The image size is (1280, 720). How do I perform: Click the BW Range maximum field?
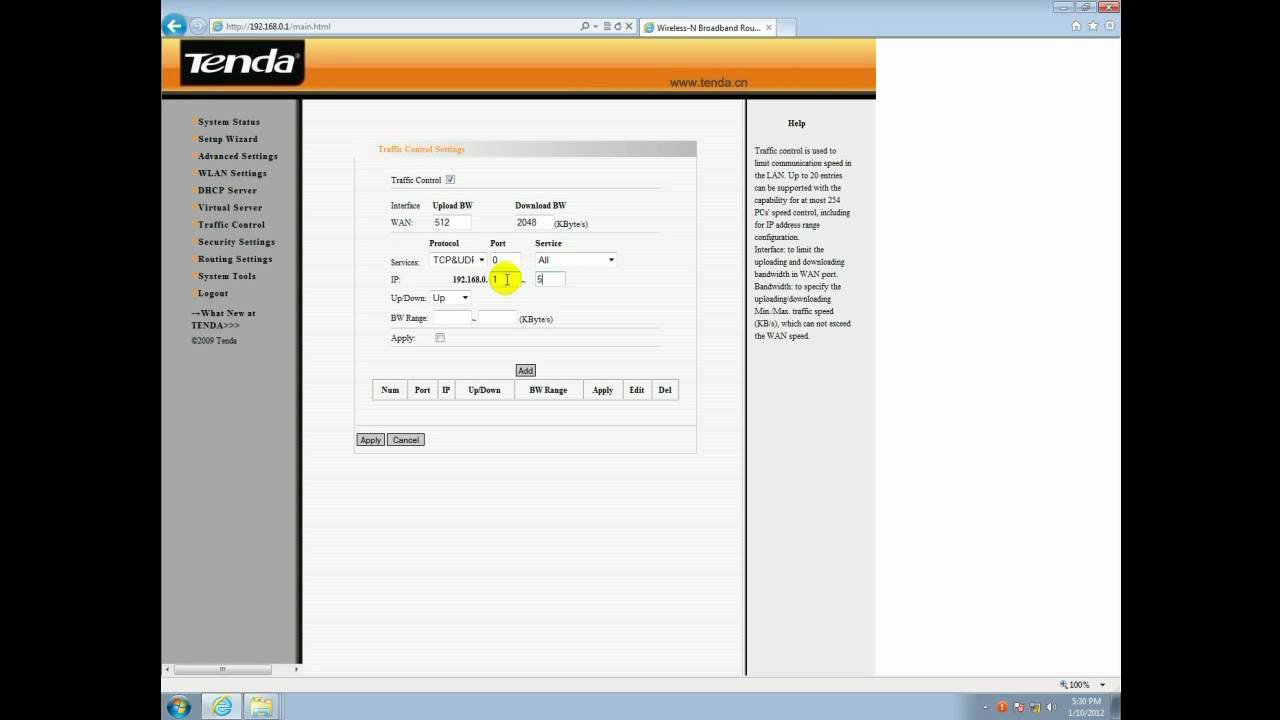coord(497,318)
